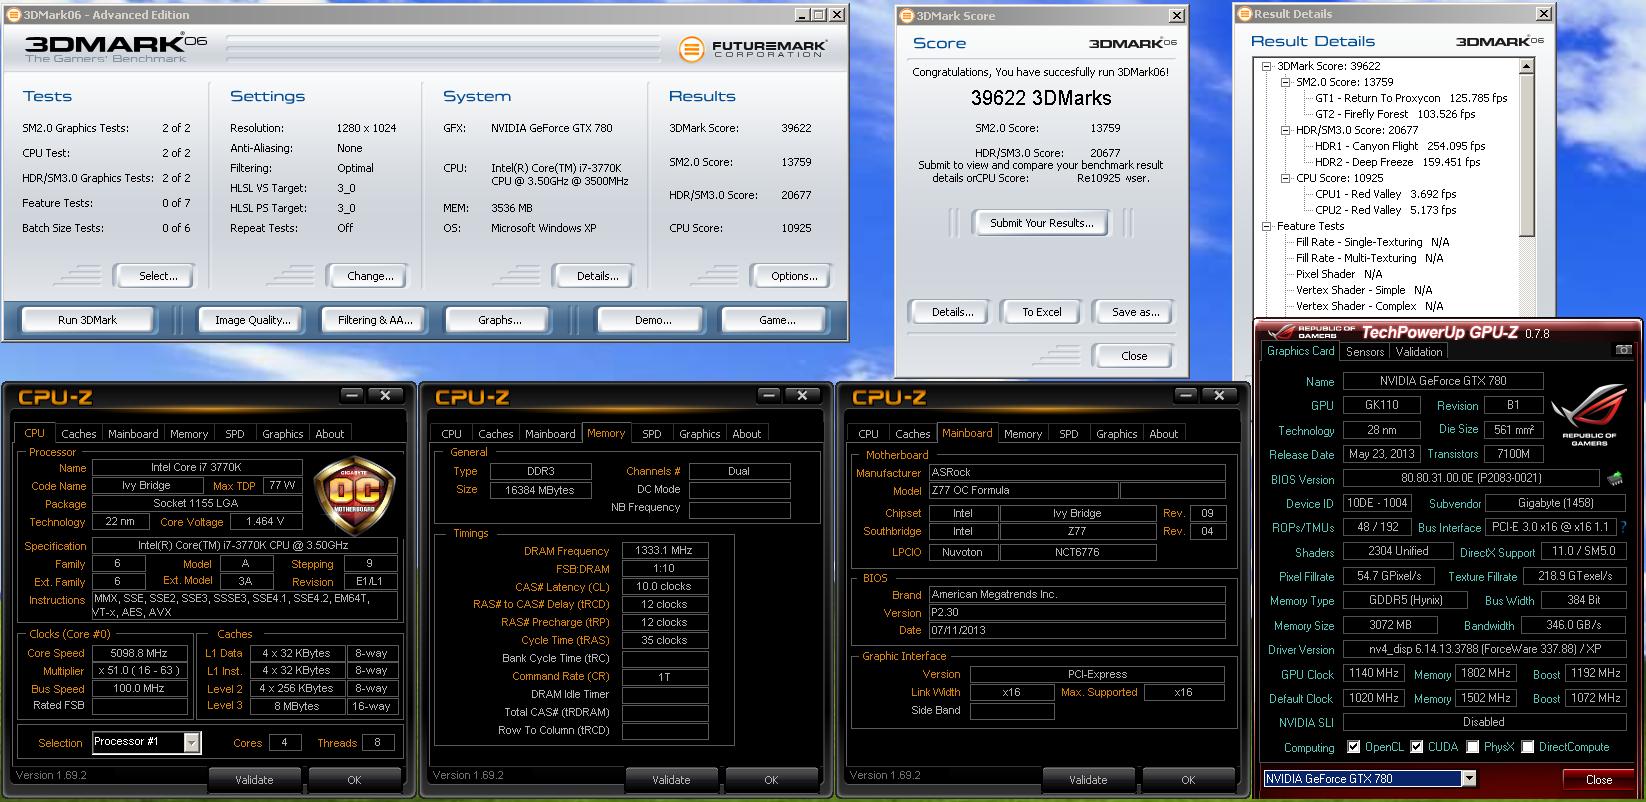Click the Futuremark Corporation logo
This screenshot has width=1646, height=802.
point(751,49)
